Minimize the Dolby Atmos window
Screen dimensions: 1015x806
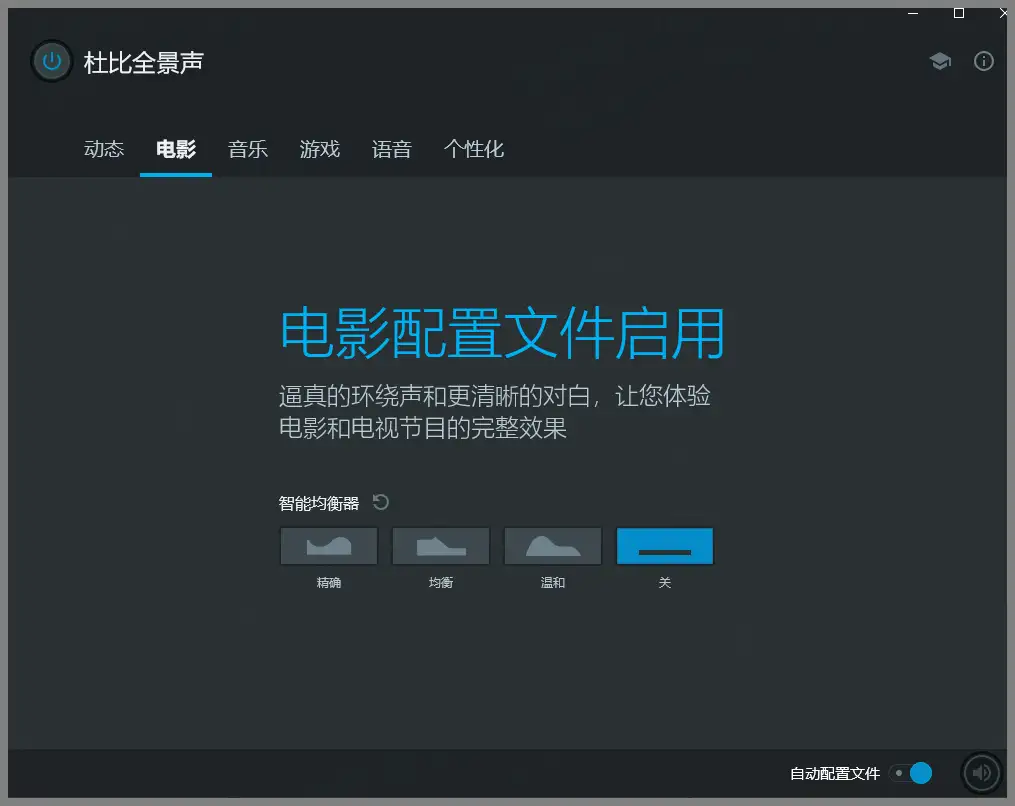(x=913, y=13)
